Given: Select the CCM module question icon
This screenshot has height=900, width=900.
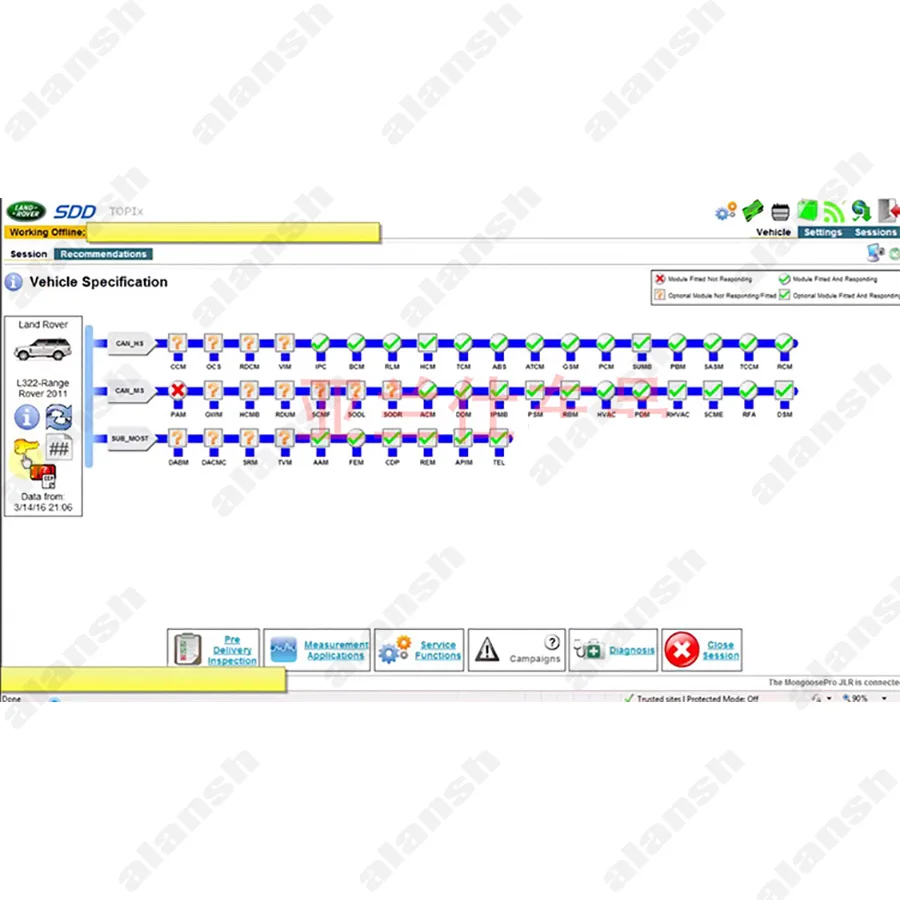Looking at the screenshot, I should coord(178,343).
